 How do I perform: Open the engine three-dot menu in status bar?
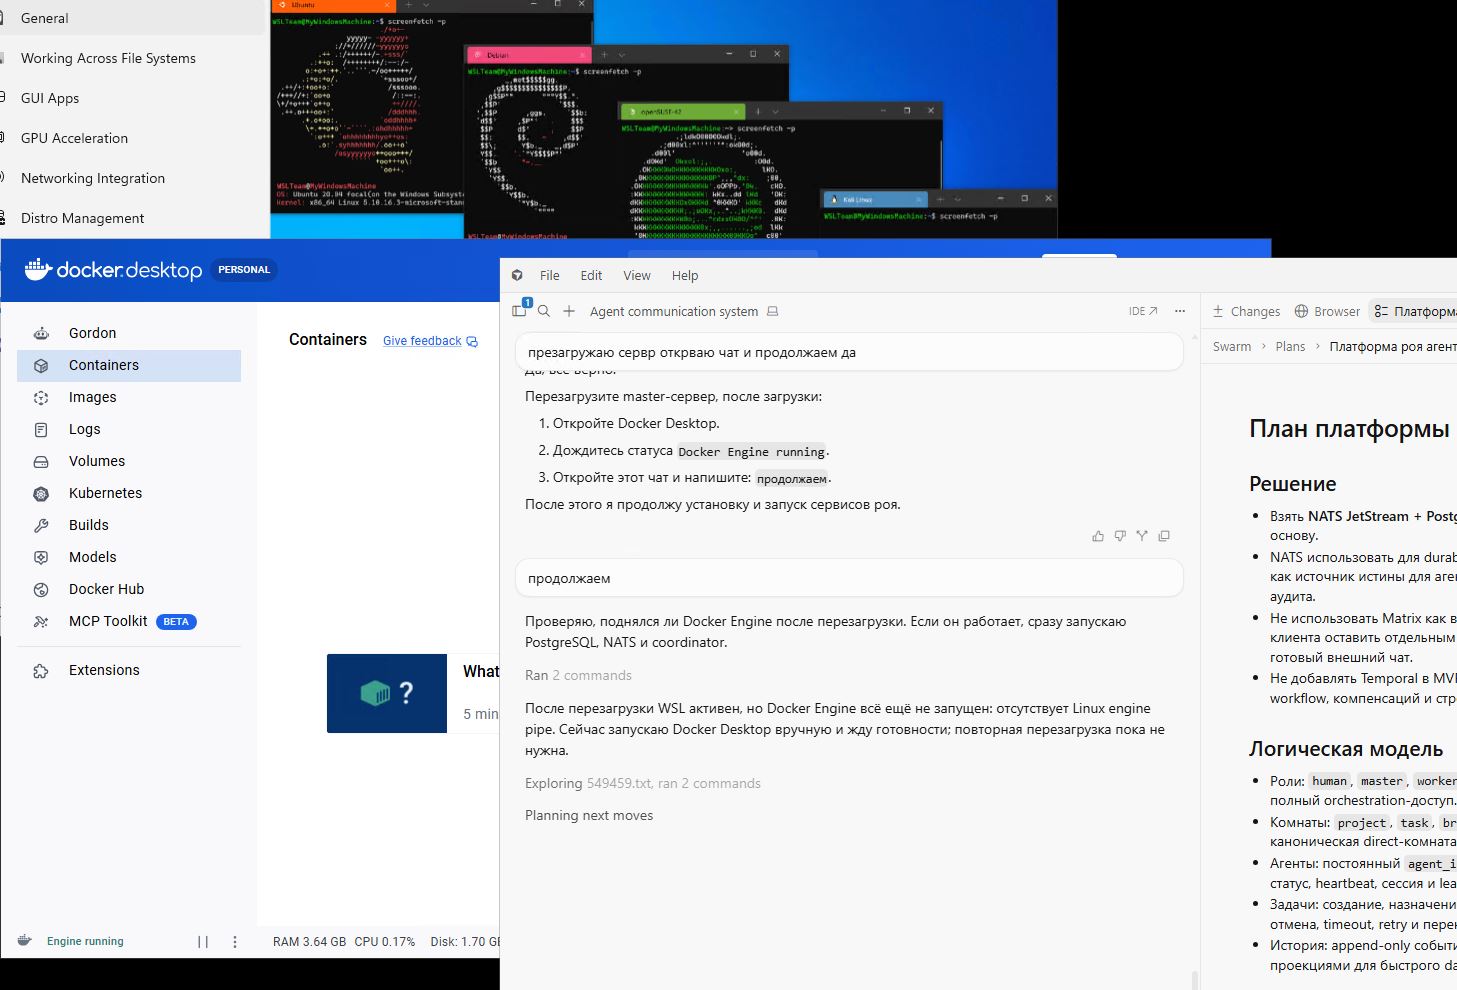pos(235,941)
